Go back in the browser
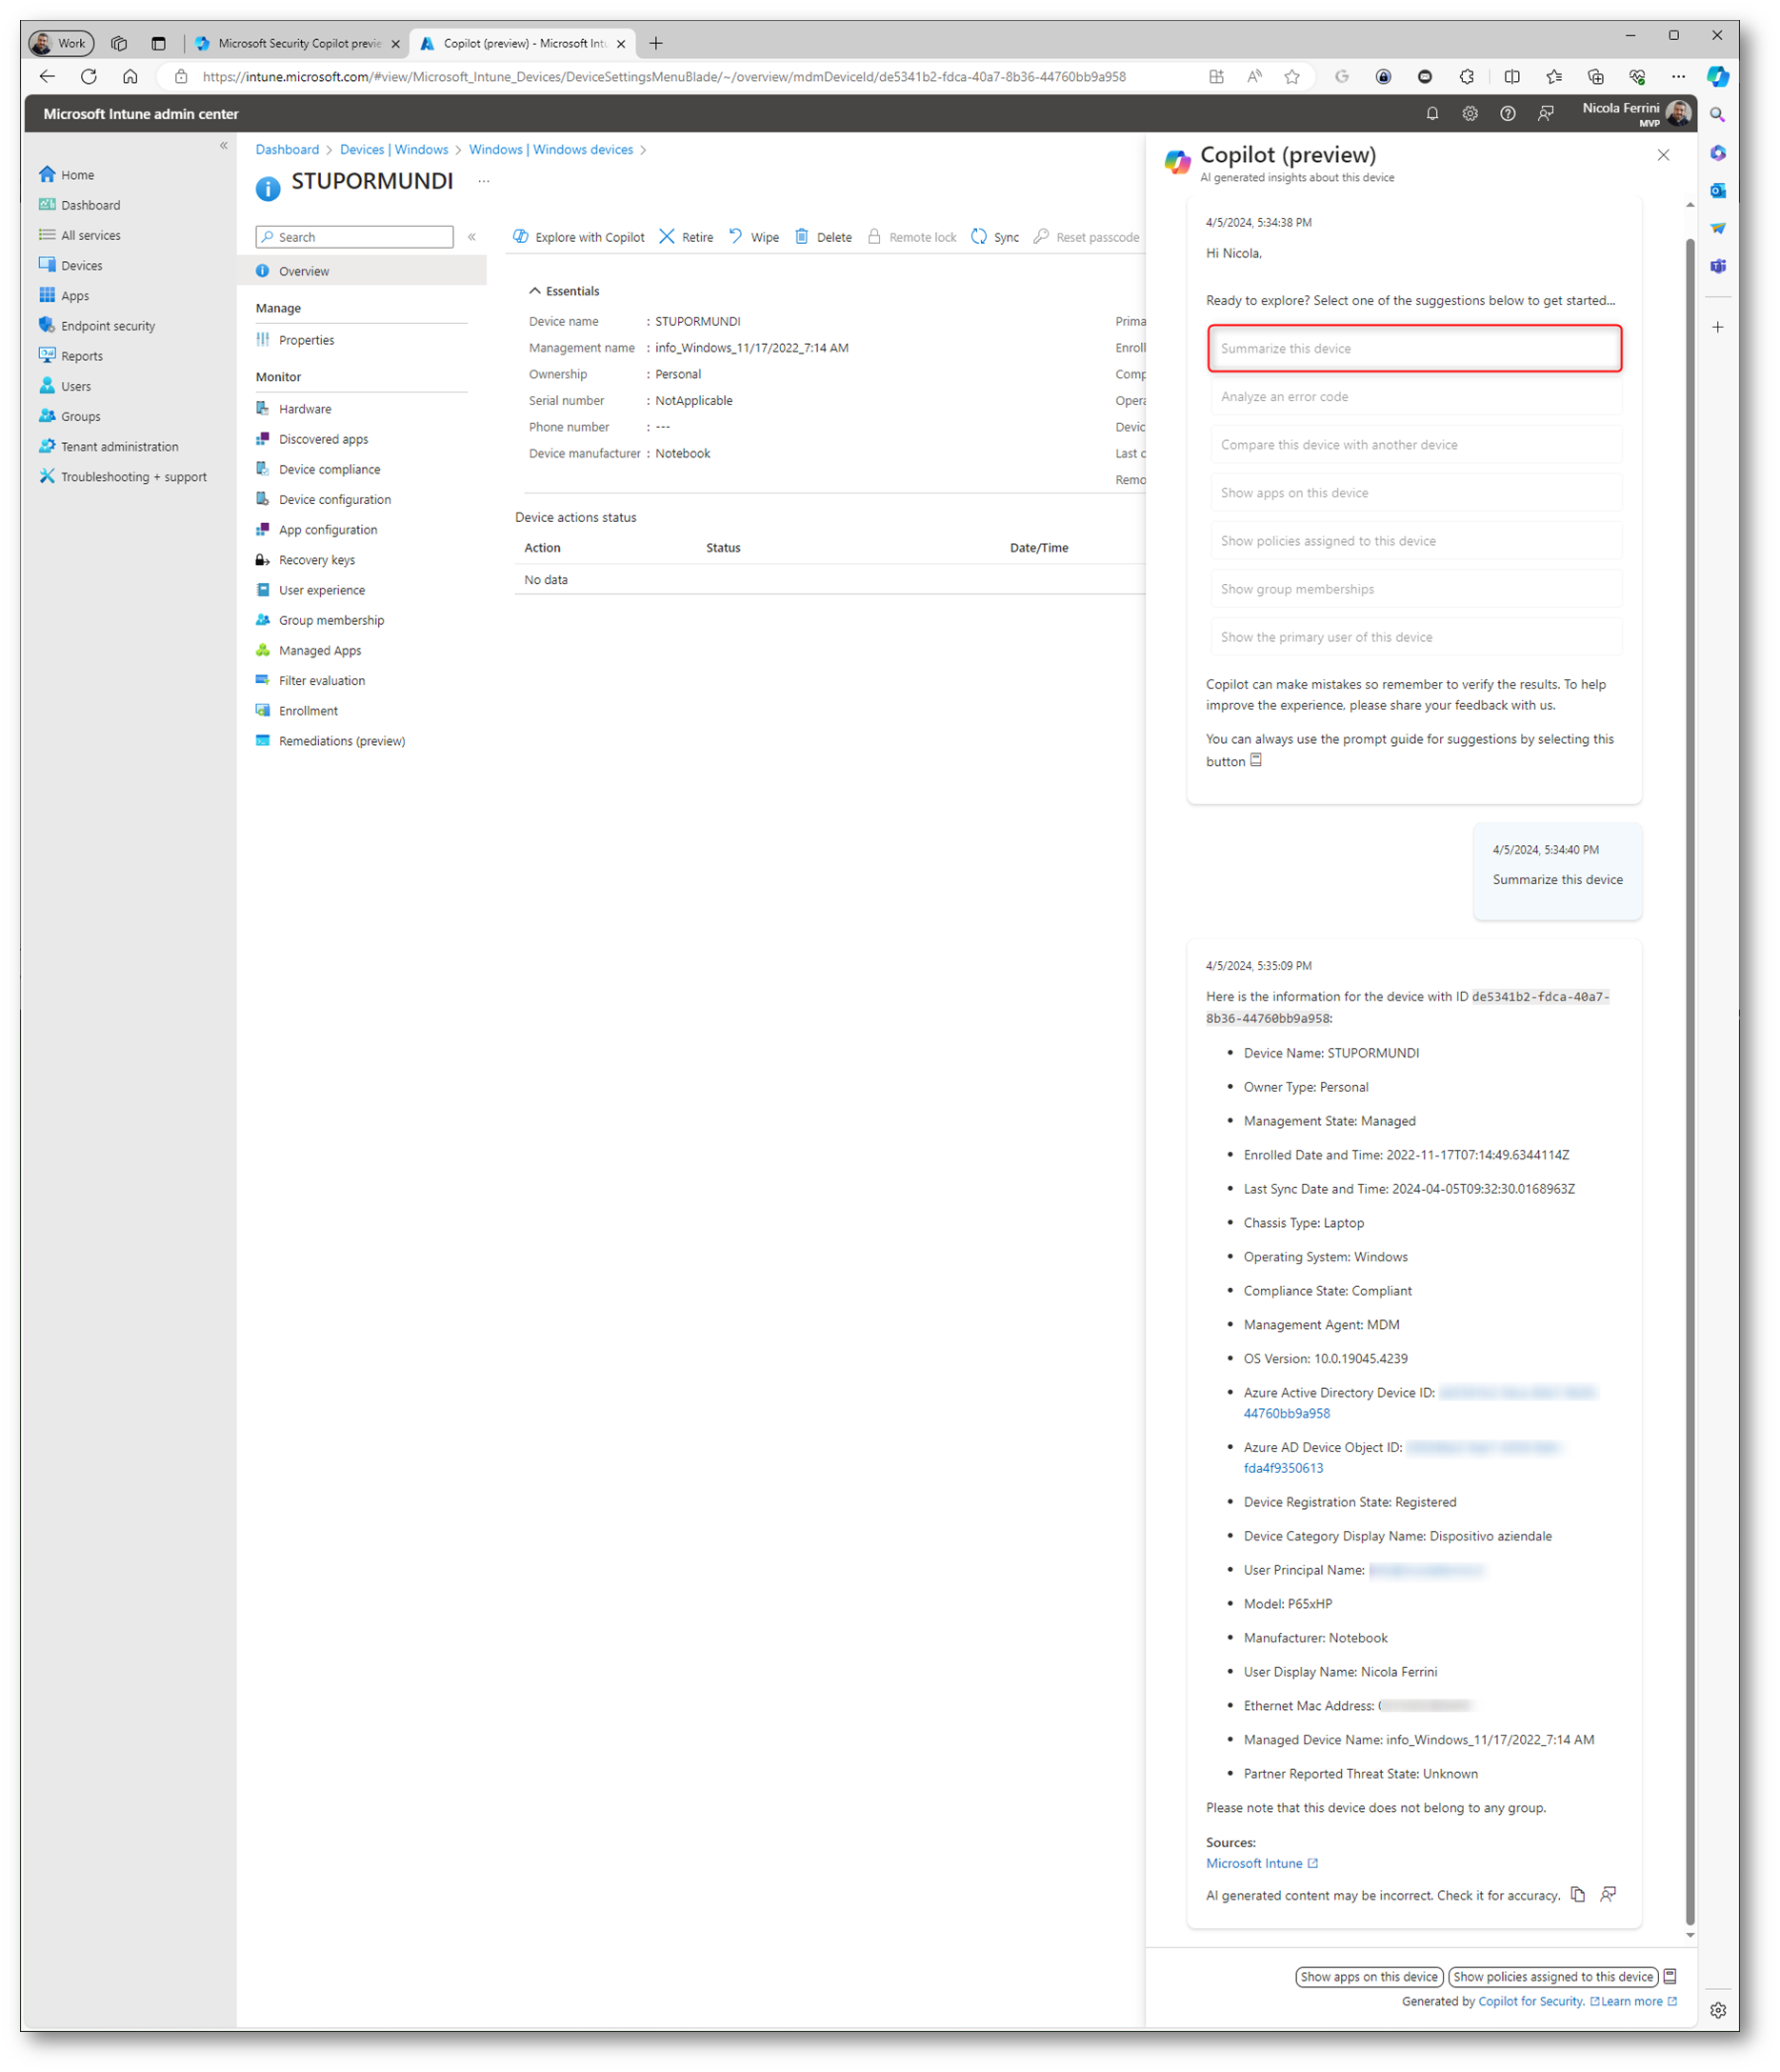 pyautogui.click(x=47, y=77)
